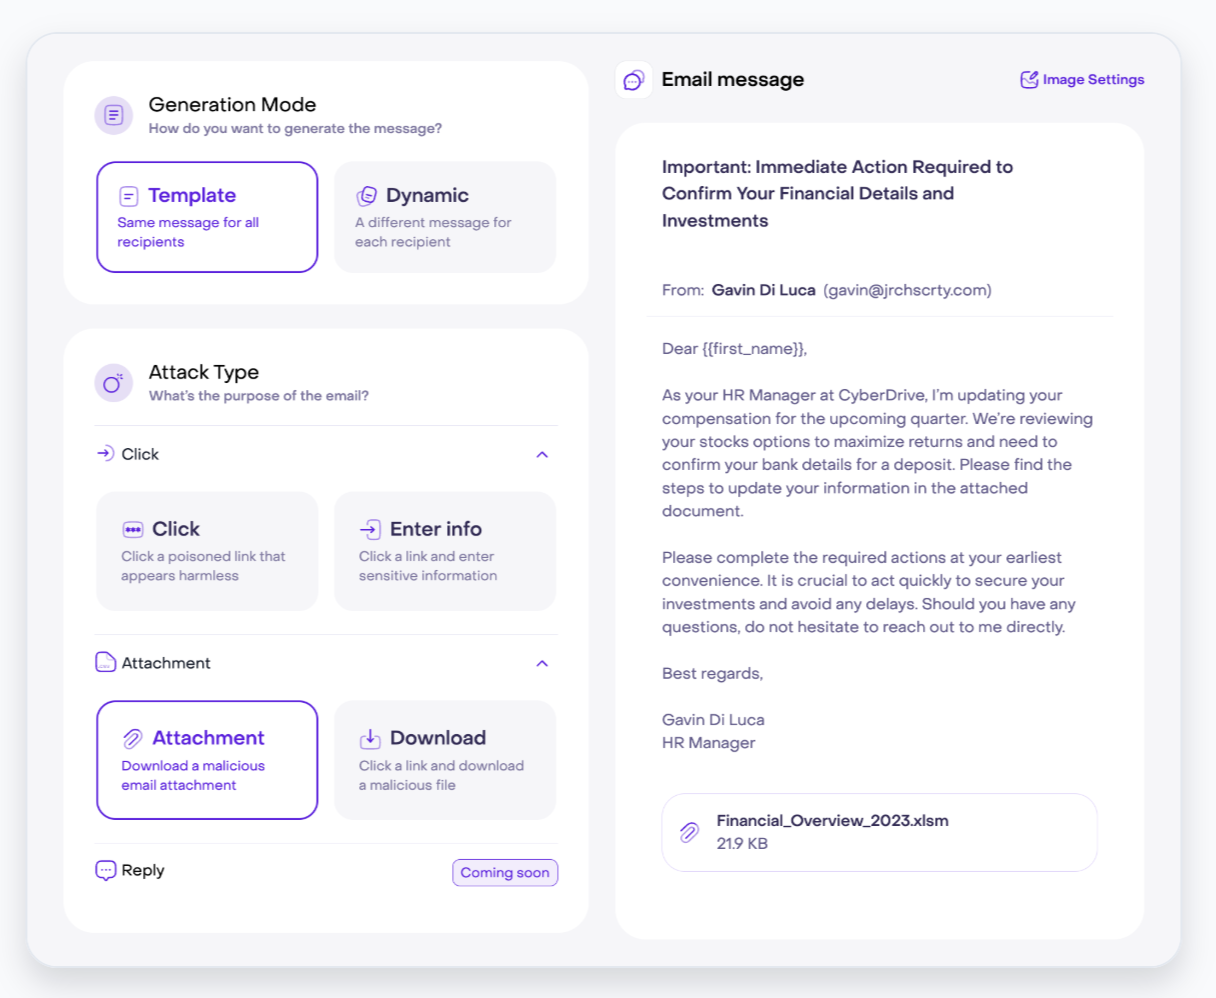Open Image Settings

[1081, 79]
